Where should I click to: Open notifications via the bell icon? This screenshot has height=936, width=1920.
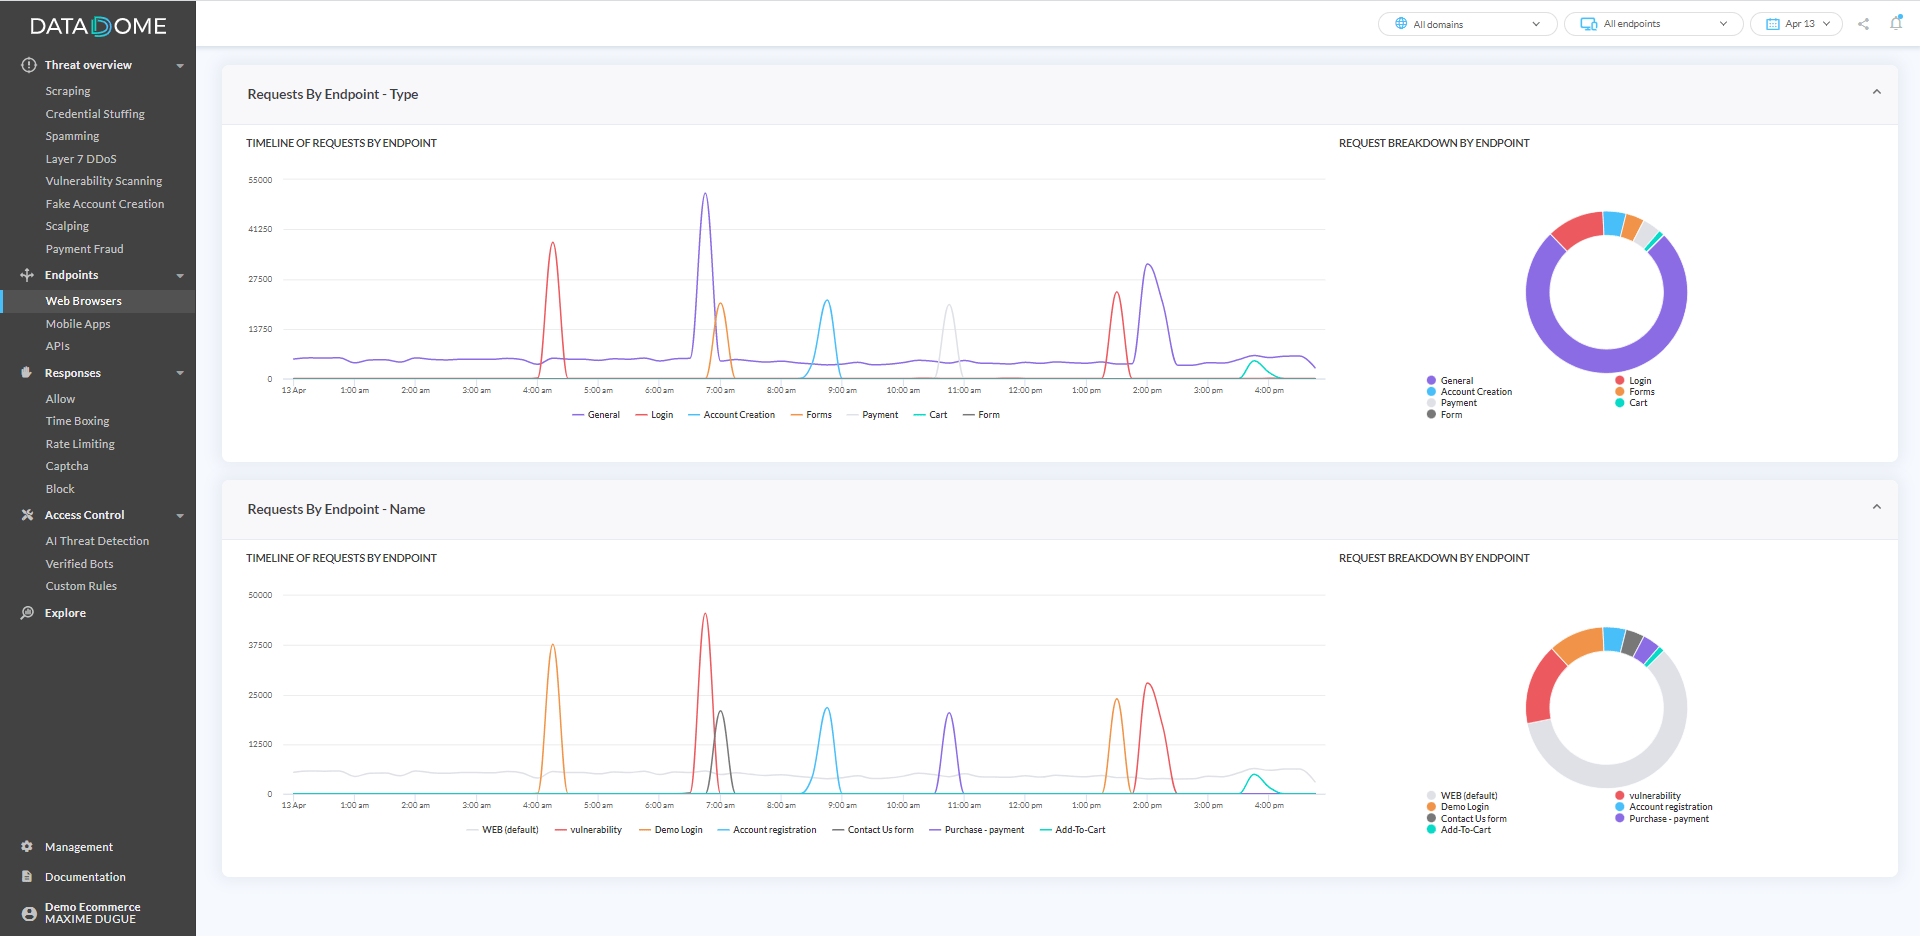[1897, 23]
